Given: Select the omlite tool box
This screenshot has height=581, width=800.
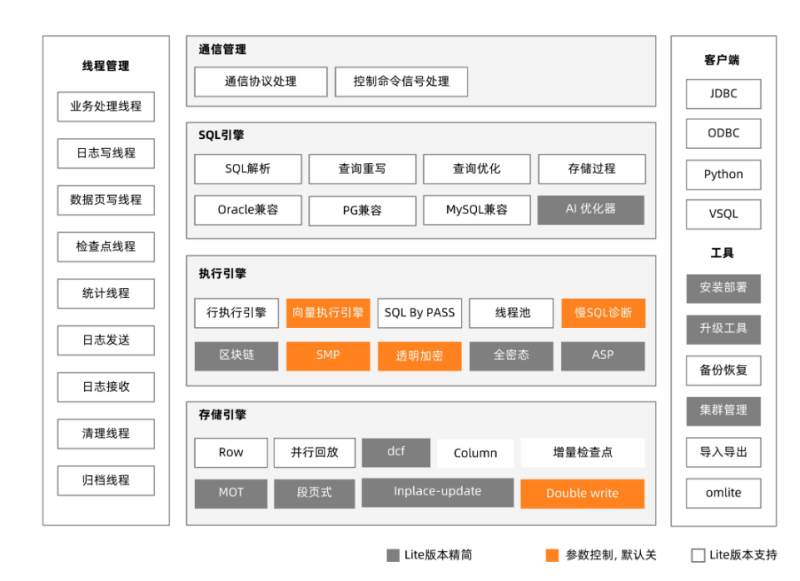Looking at the screenshot, I should [x=723, y=492].
